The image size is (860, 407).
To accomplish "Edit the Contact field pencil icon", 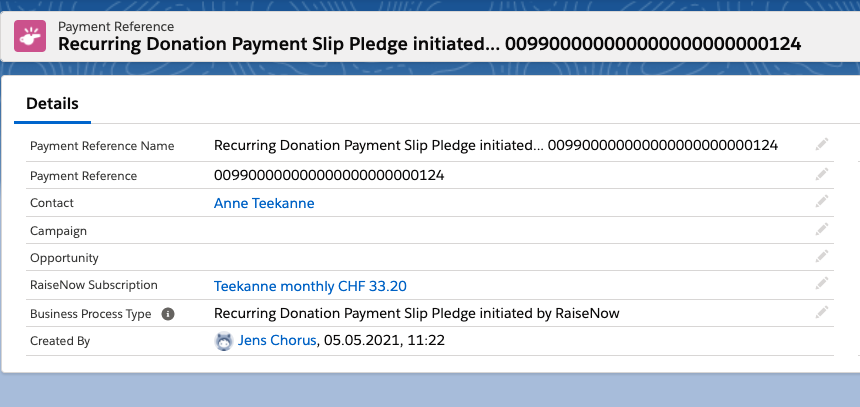I will tap(822, 202).
